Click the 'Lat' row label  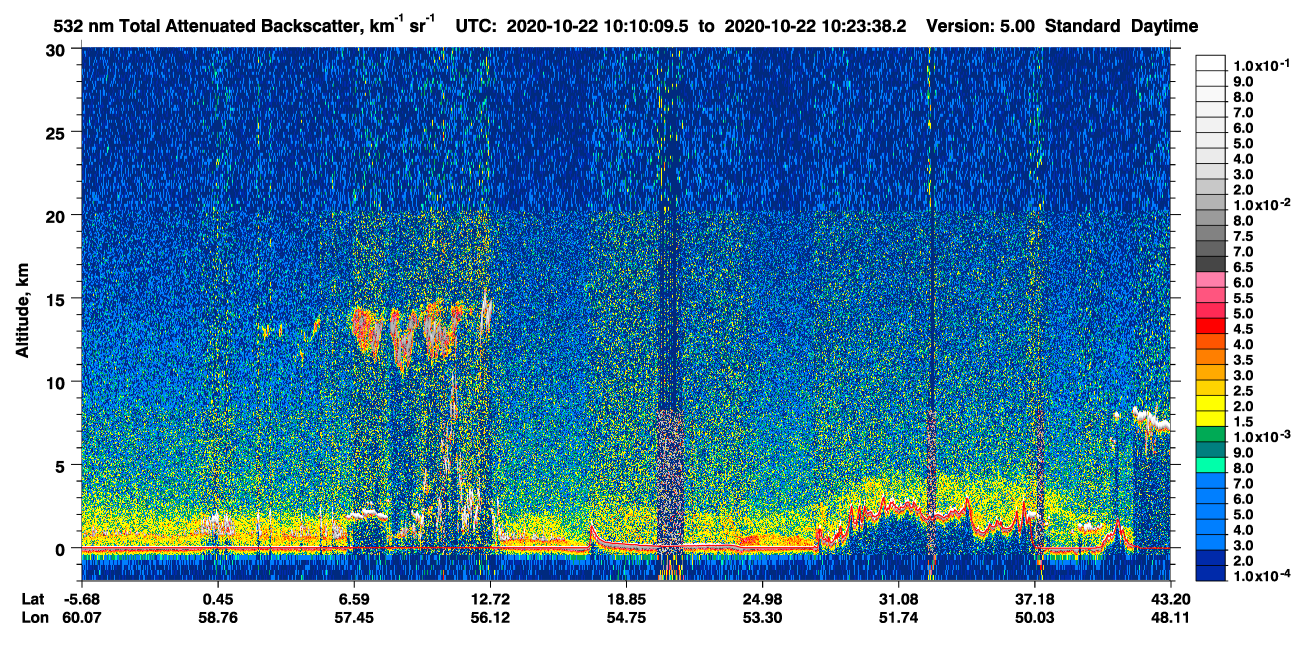[33, 599]
